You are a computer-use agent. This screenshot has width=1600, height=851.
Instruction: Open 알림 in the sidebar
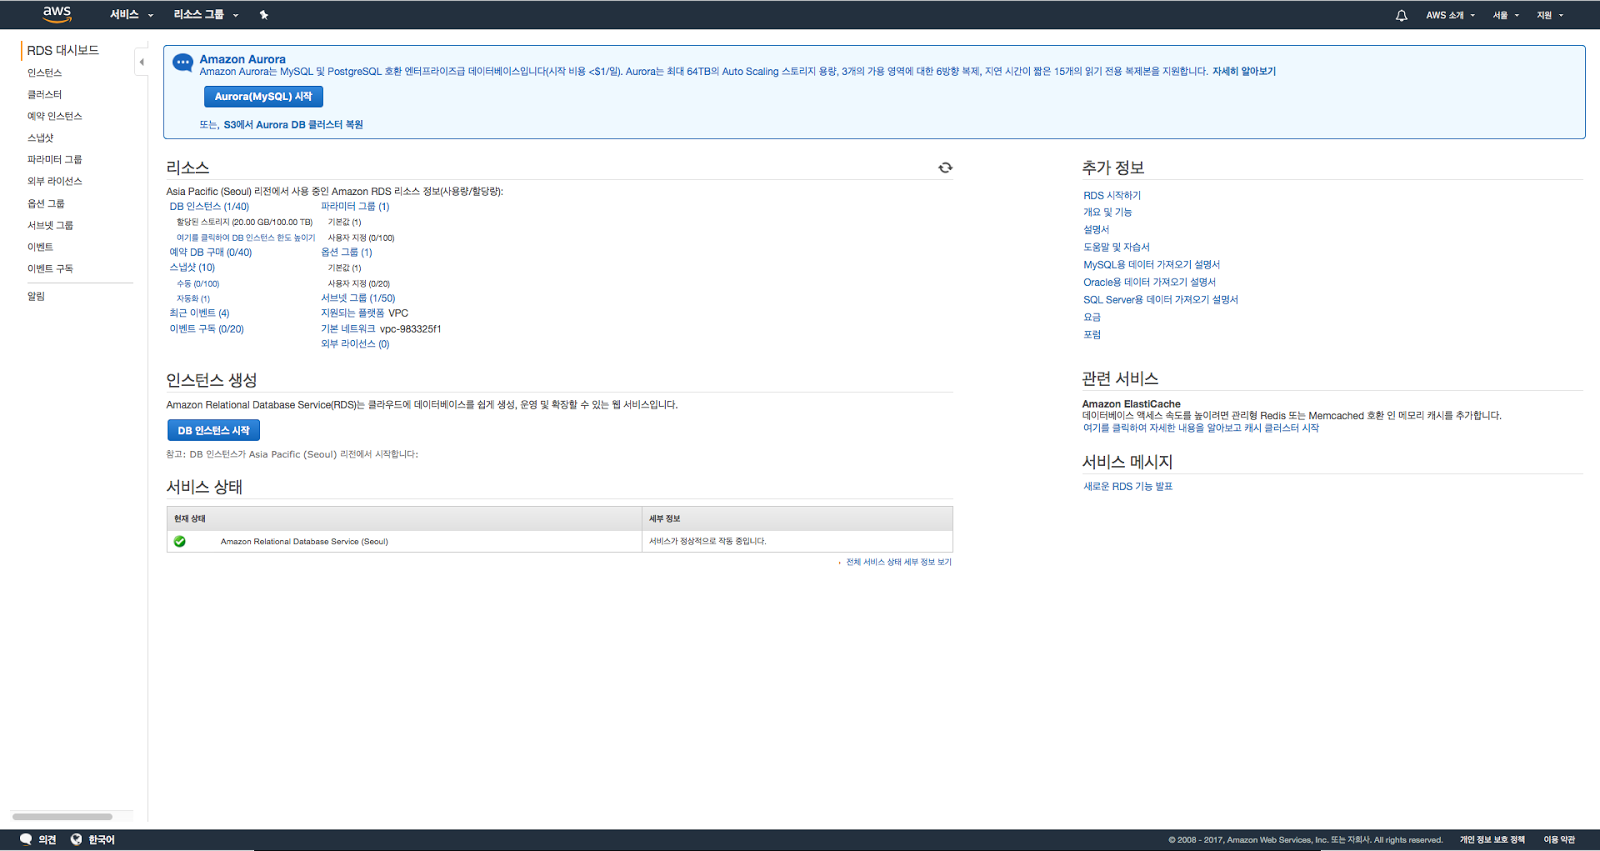36,296
